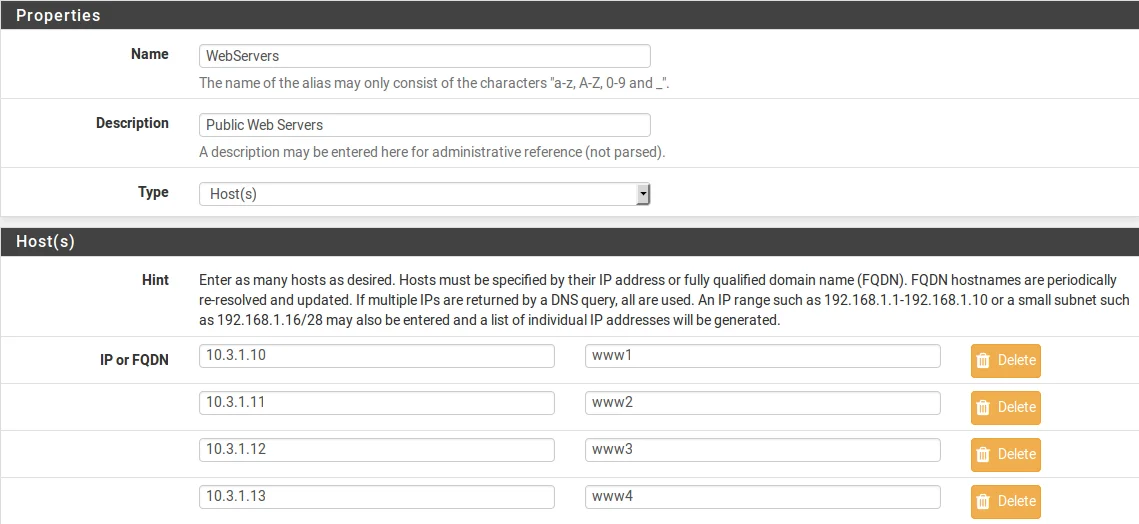Image resolution: width=1139 pixels, height=524 pixels.
Task: Click the trash icon in the www4 row
Action: (983, 501)
